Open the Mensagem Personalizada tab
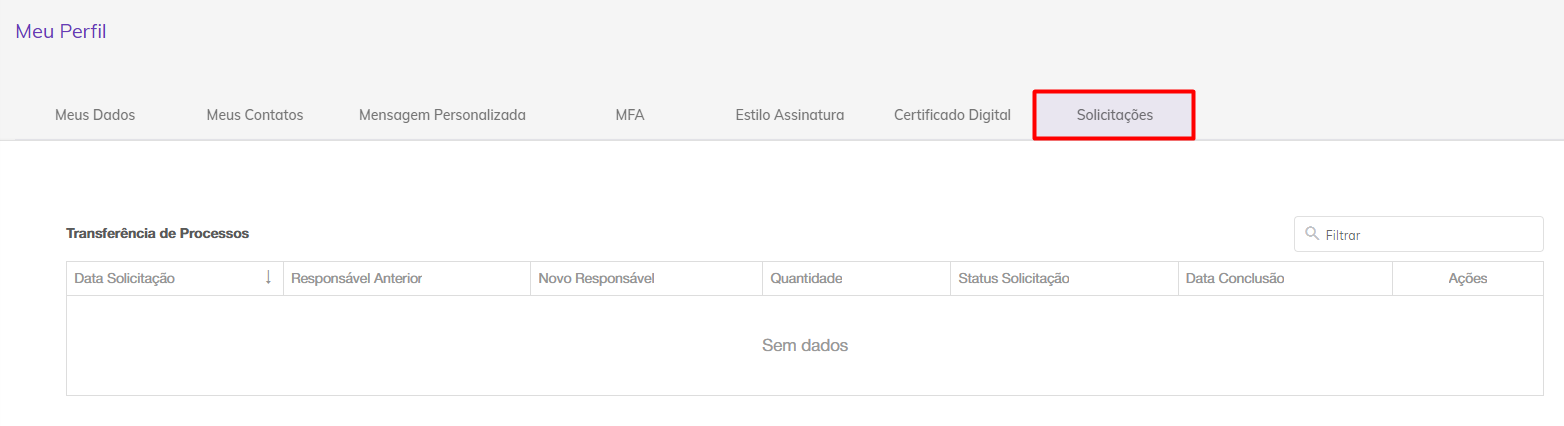The image size is (1564, 426). click(x=442, y=115)
